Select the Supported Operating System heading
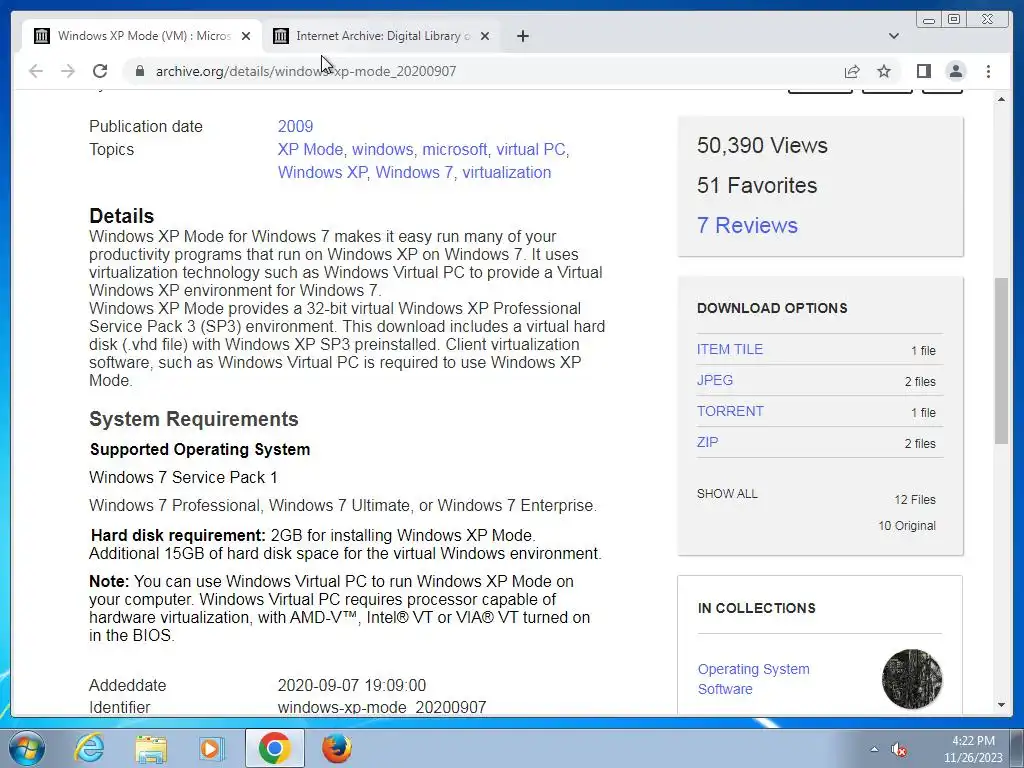The width and height of the screenshot is (1024, 768). pos(200,449)
